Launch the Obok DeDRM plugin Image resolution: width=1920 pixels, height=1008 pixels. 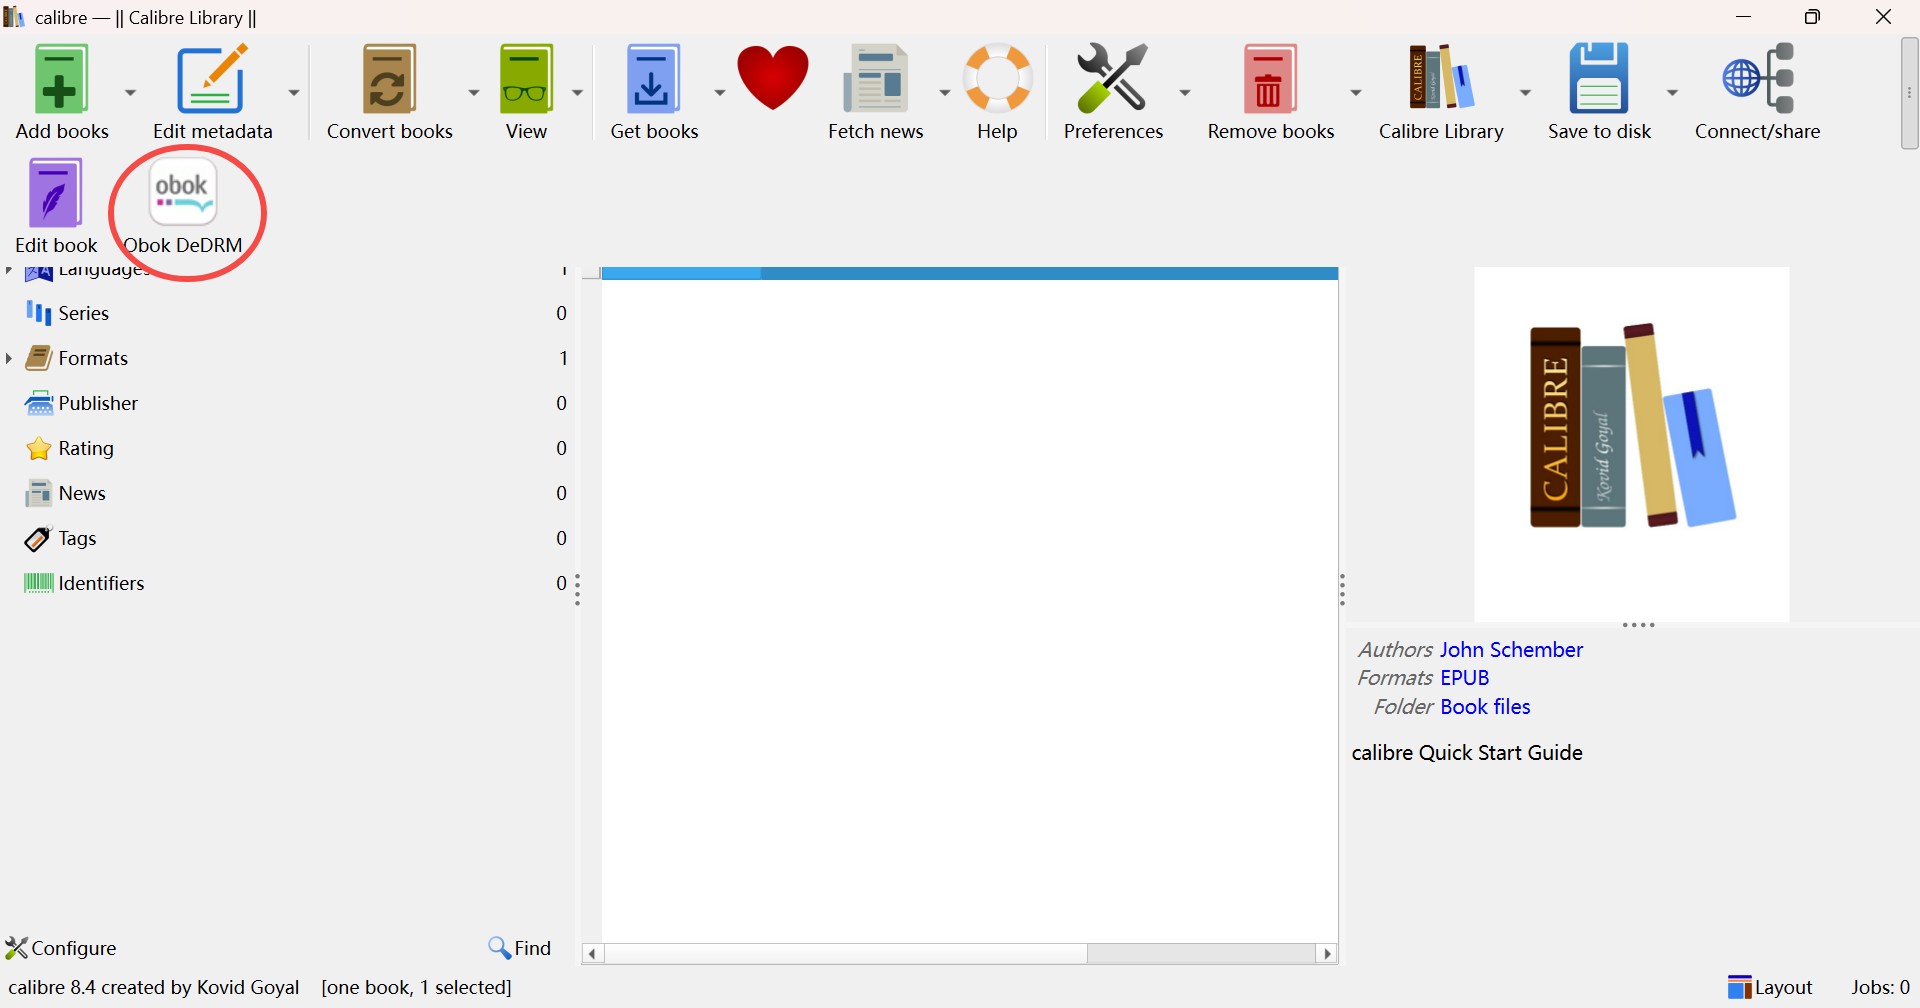click(x=184, y=206)
